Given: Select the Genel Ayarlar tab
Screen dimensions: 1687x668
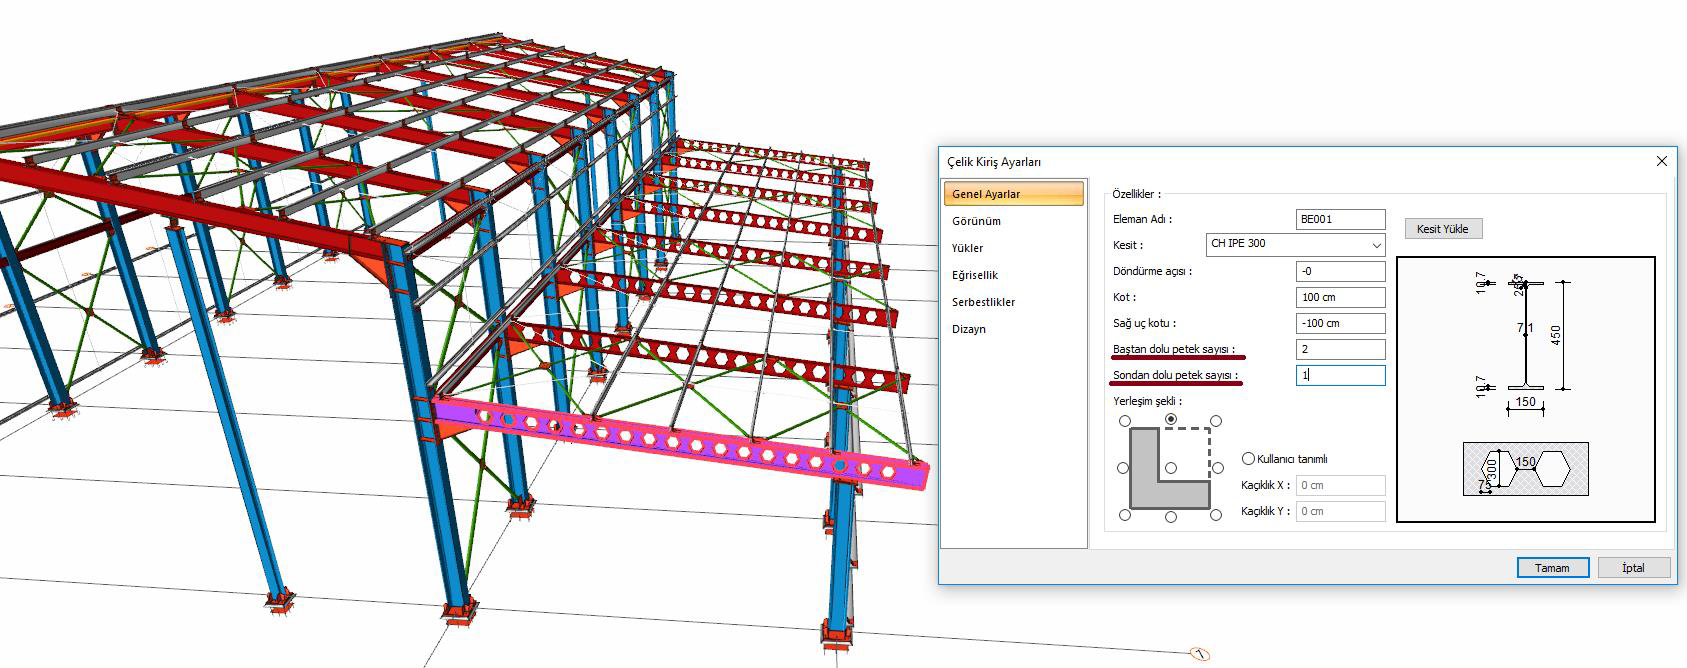Looking at the screenshot, I should click(x=1012, y=194).
